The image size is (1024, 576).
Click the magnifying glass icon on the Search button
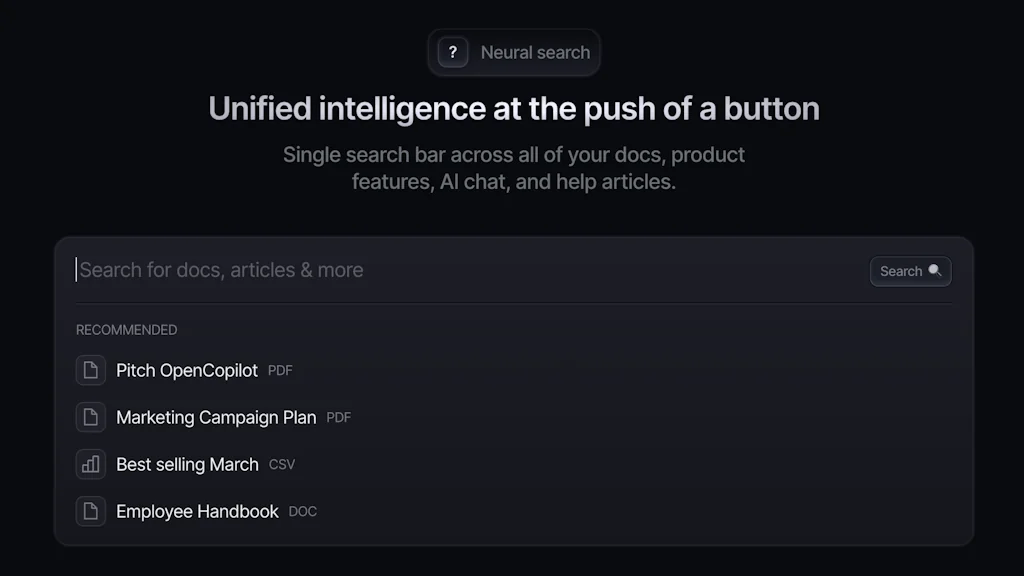click(934, 271)
